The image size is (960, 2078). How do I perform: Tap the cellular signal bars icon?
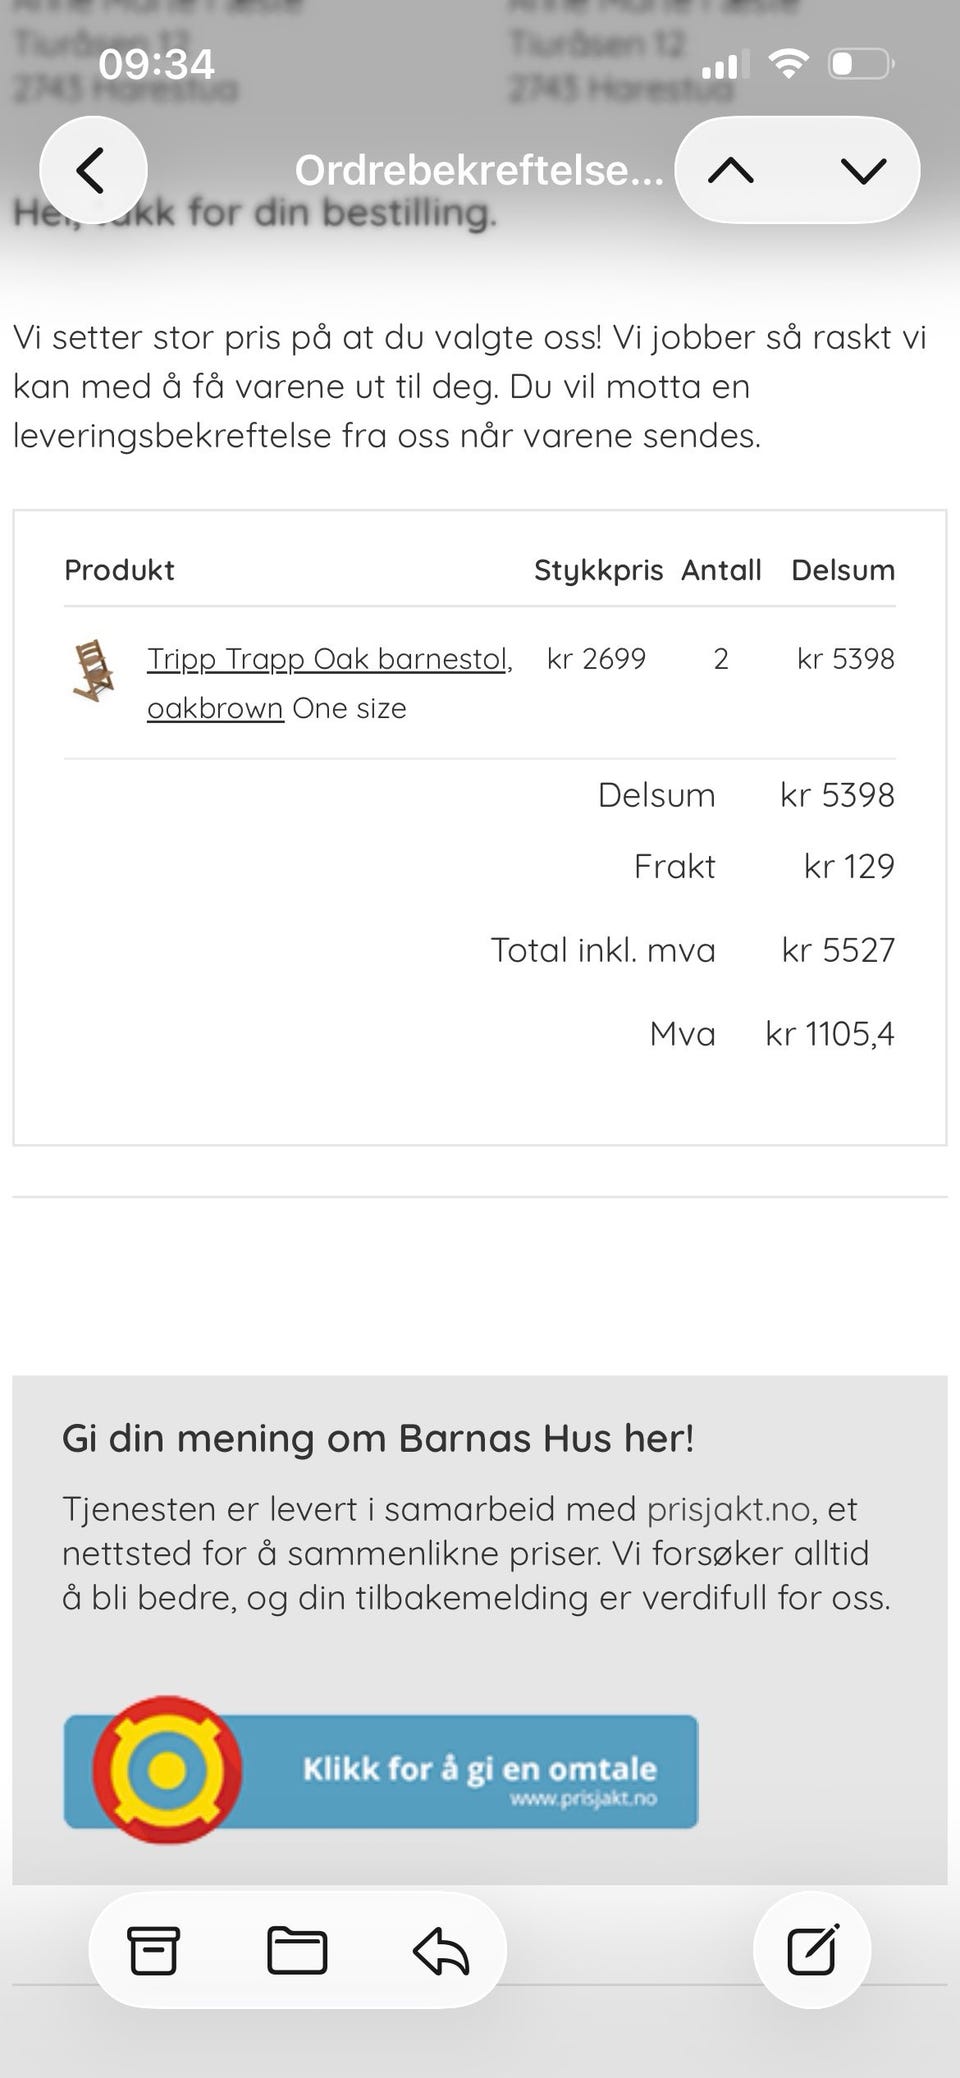pos(719,66)
